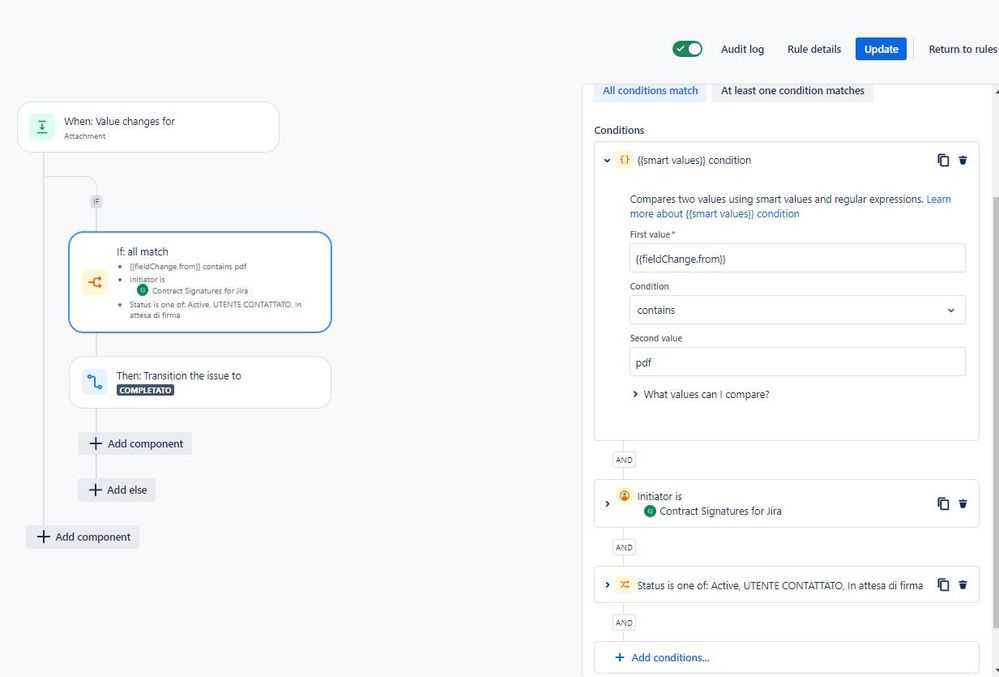Duplicate the Status is one of condition
Screen dimensions: 999x677
pyautogui.click(x=943, y=585)
